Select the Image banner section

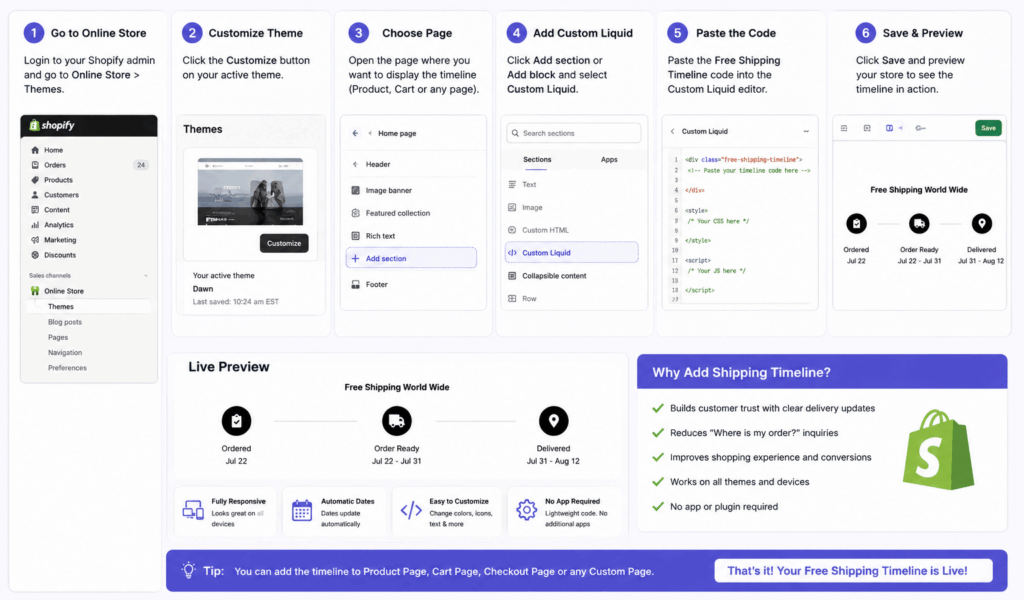pos(382,191)
